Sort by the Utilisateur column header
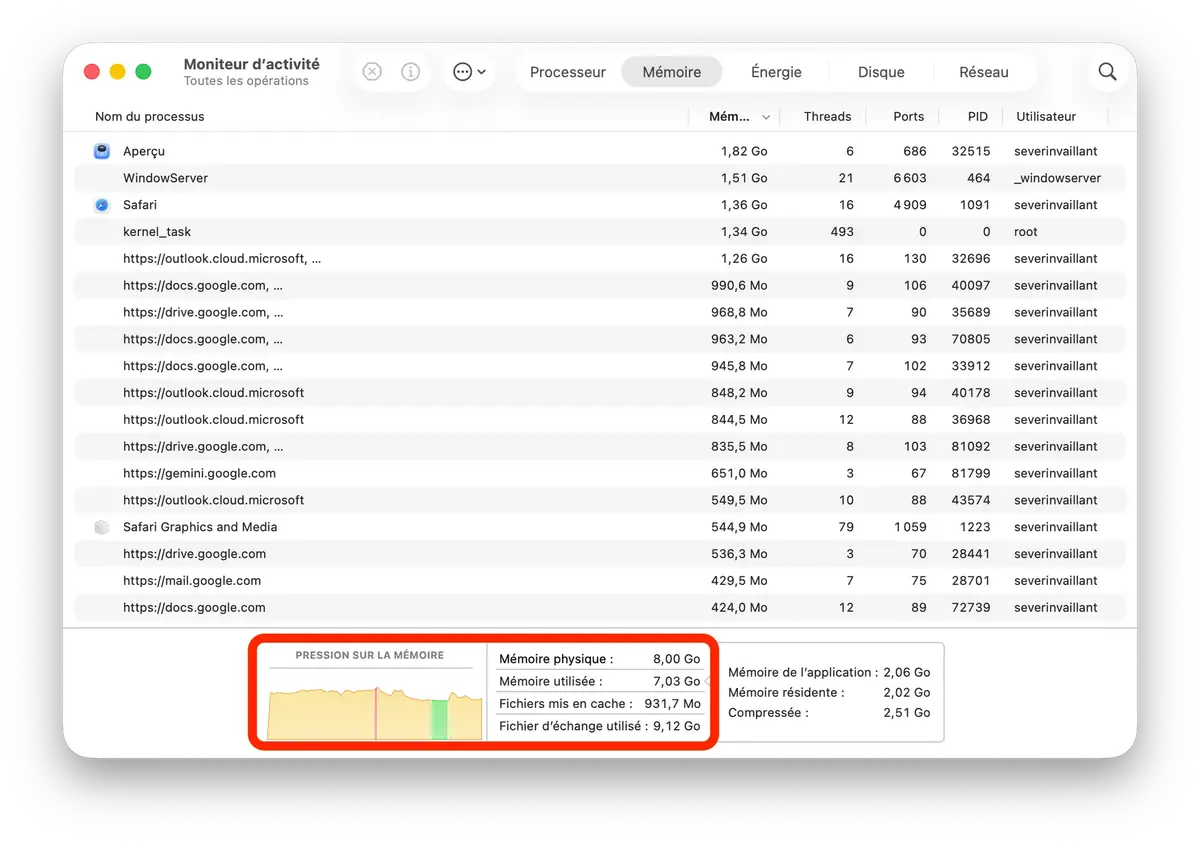Image resolution: width=1200 pixels, height=841 pixels. 1046,117
